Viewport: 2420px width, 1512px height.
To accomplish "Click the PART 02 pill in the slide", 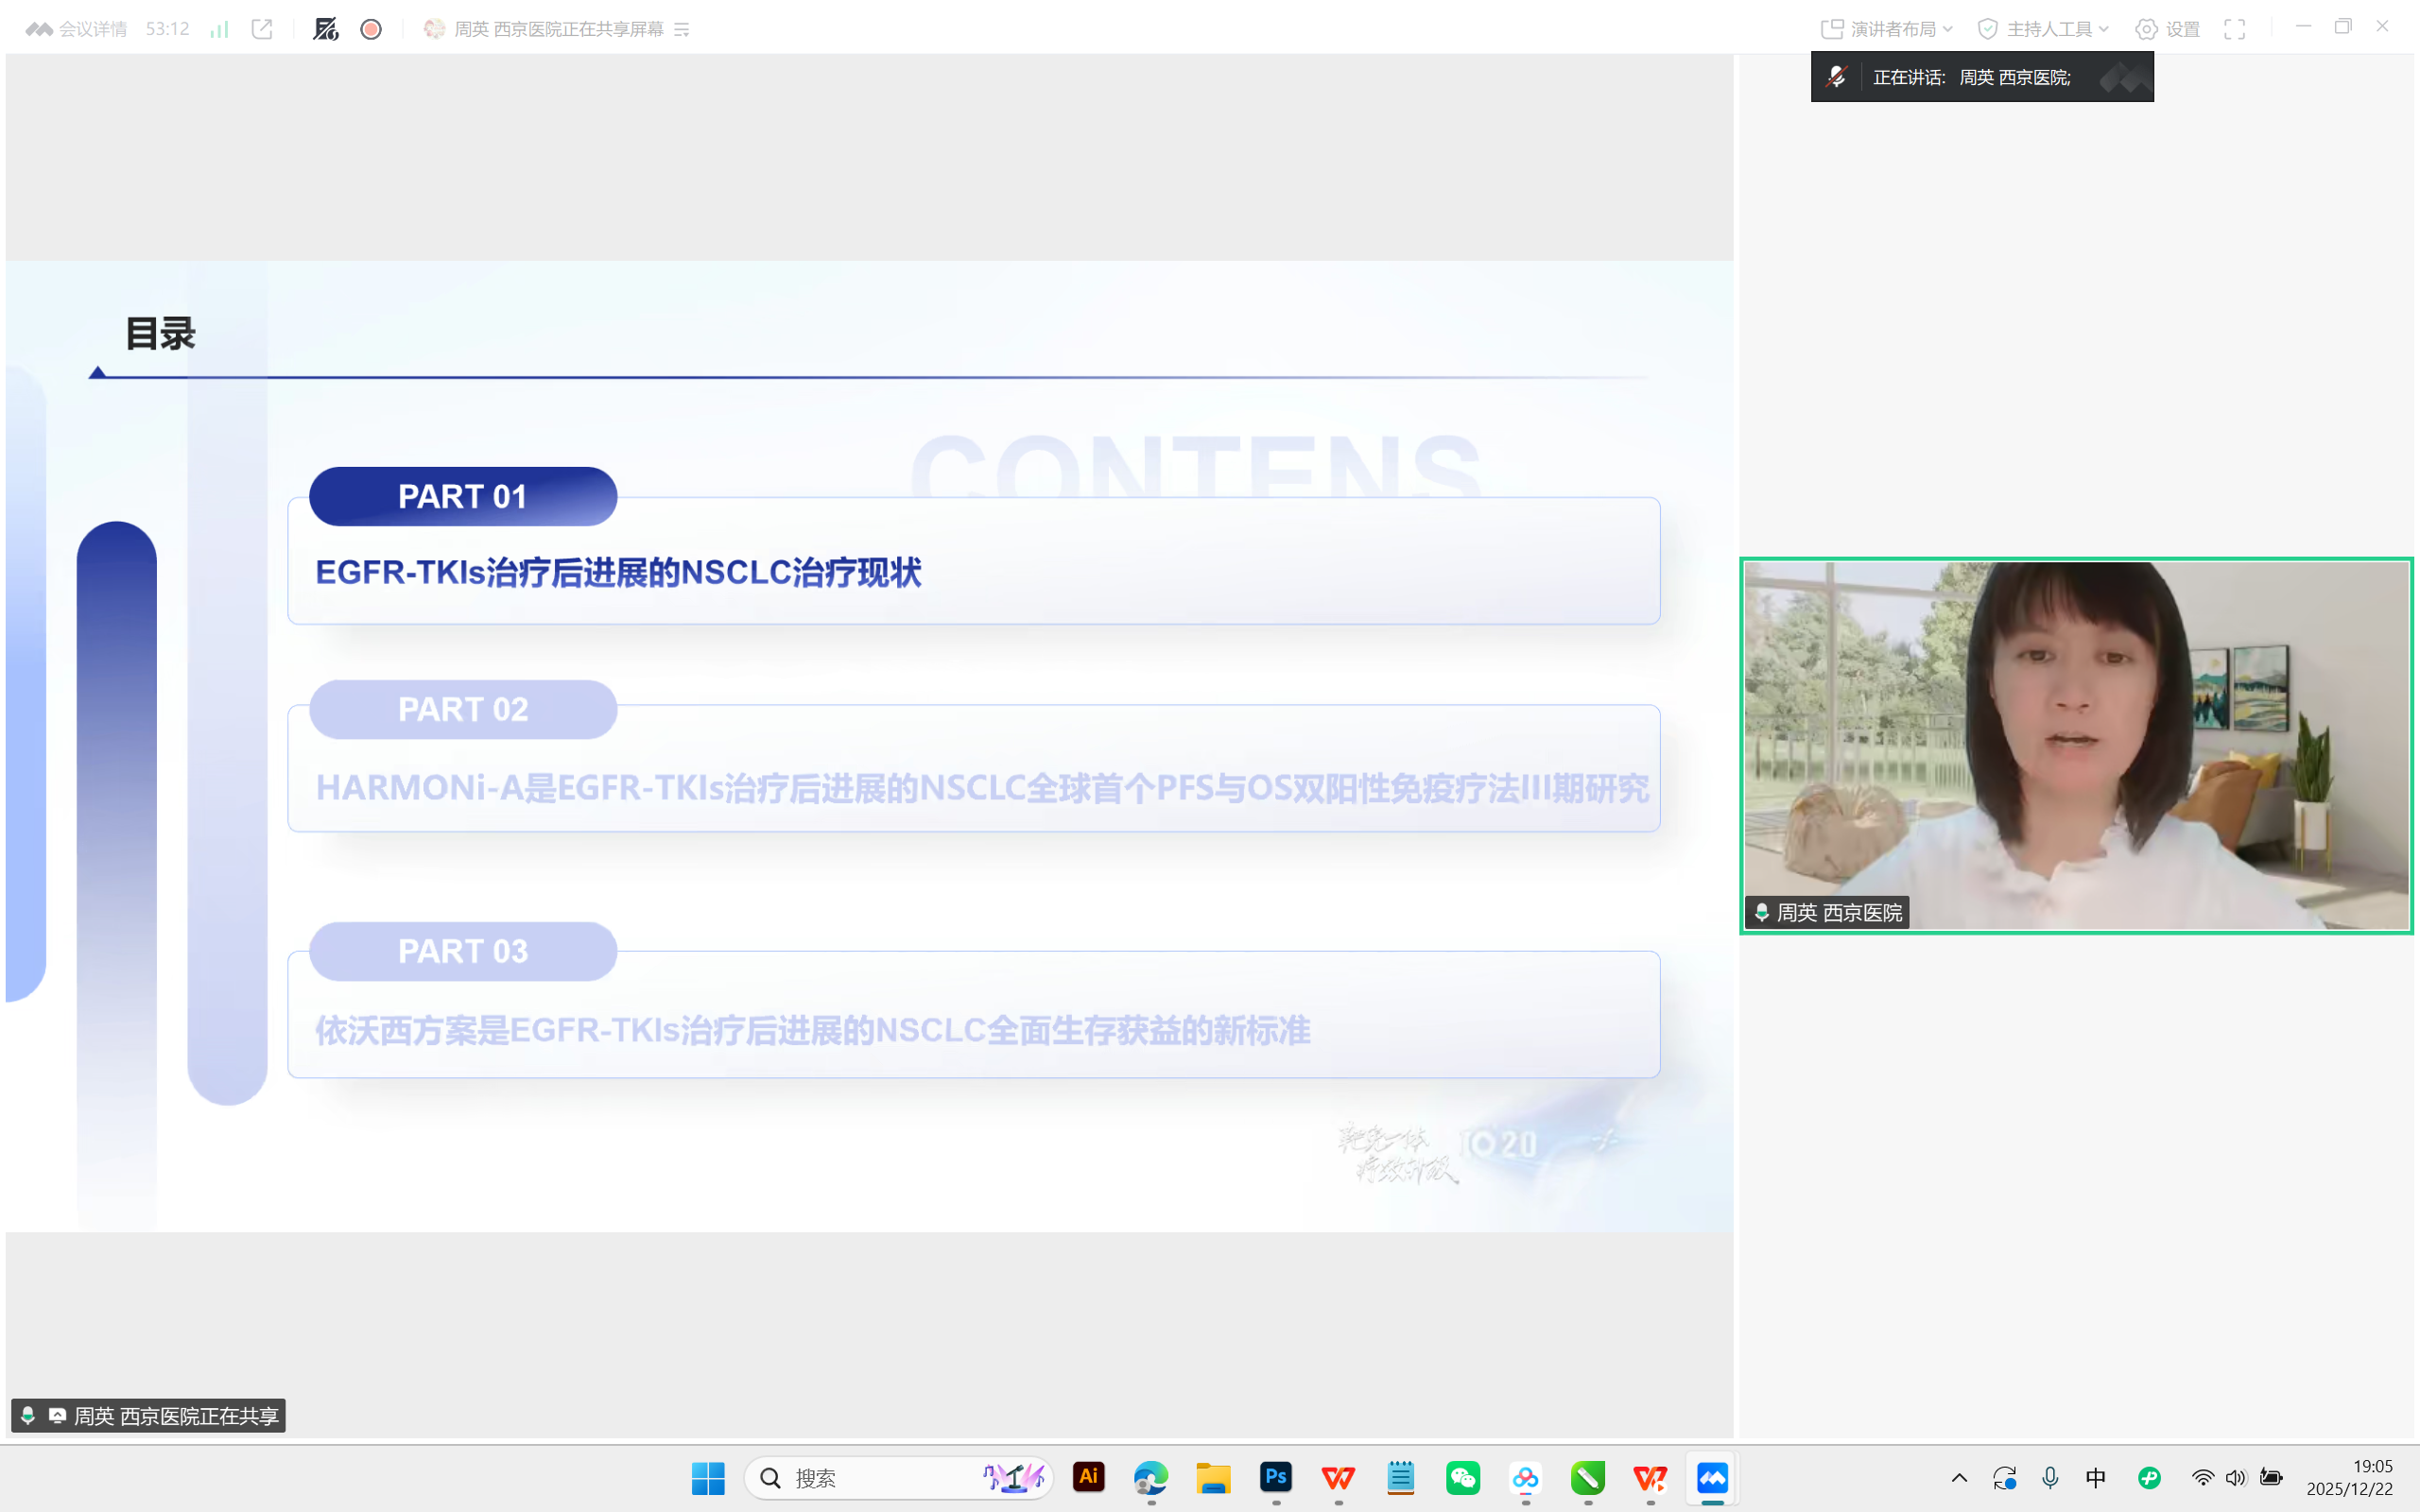I will (x=463, y=709).
